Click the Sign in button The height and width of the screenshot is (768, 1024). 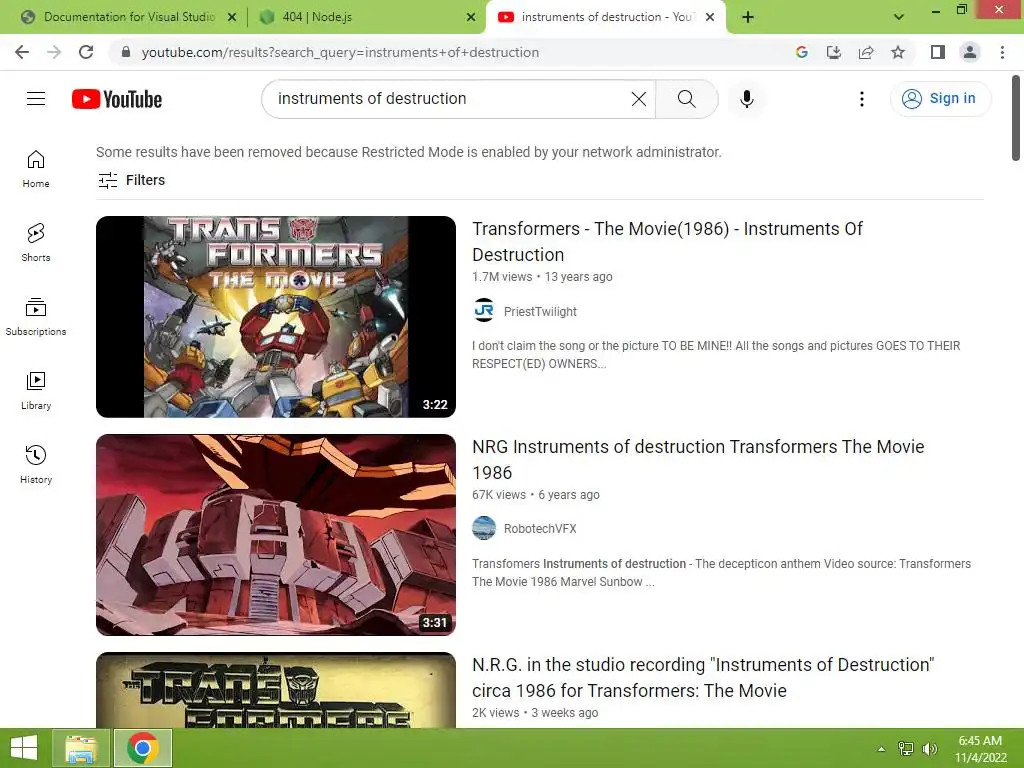point(940,99)
